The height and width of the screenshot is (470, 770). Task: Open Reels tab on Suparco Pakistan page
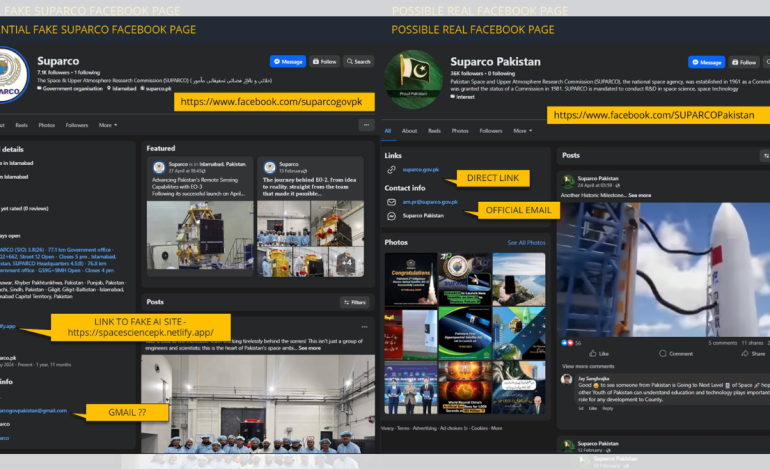(434, 131)
